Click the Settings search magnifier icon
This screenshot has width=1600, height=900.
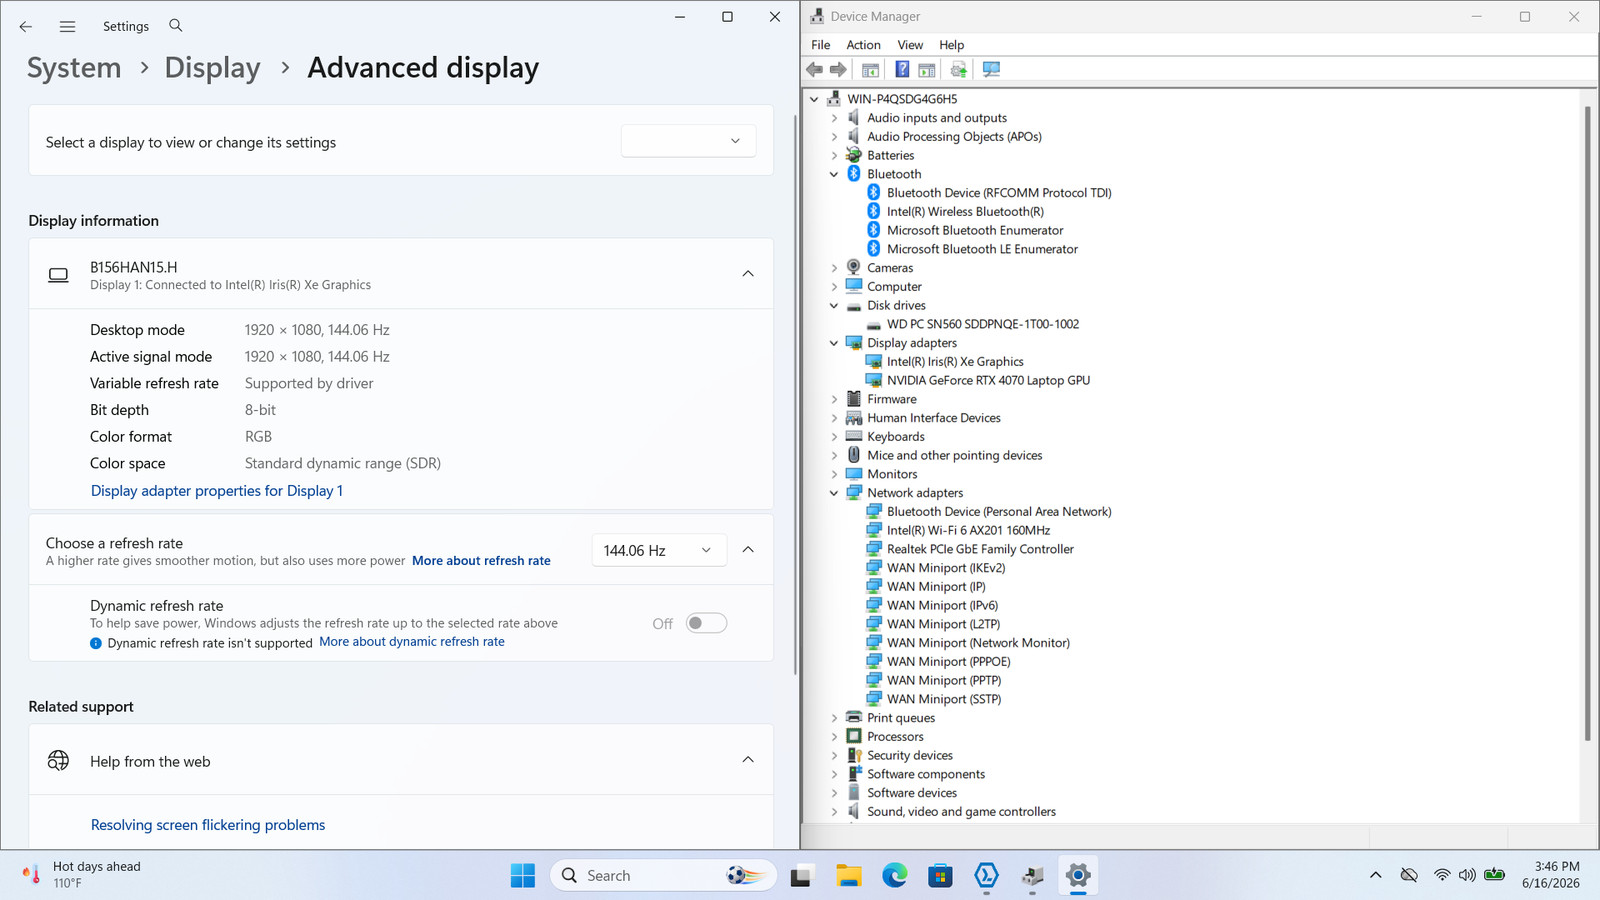click(x=176, y=26)
